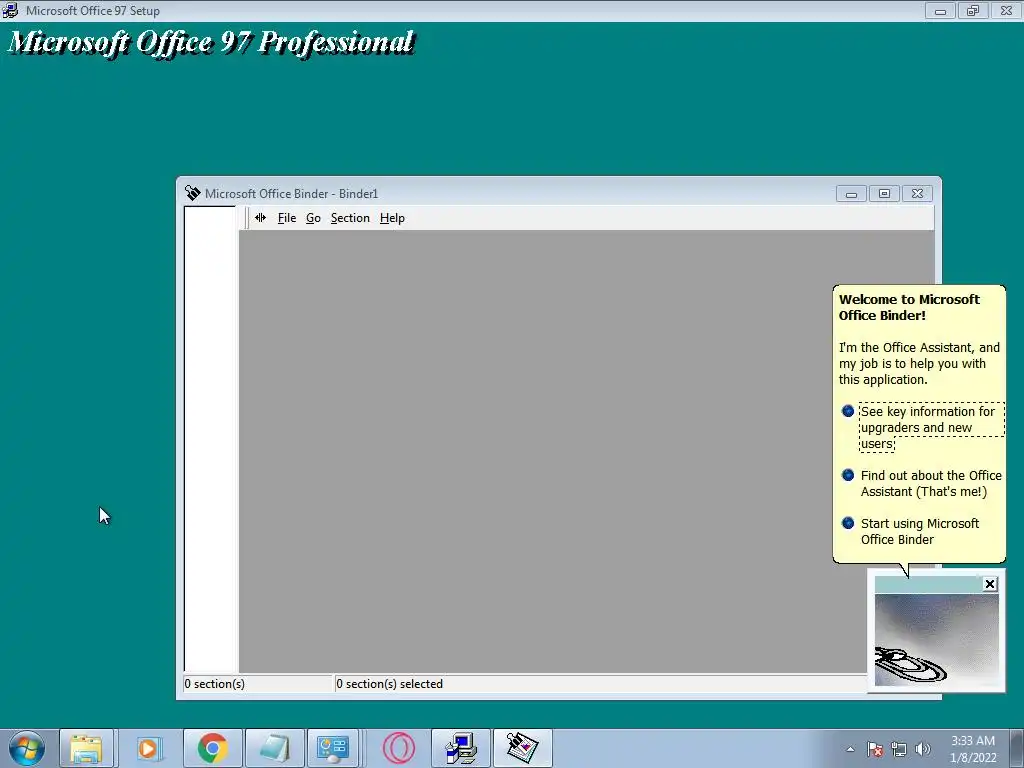Click the taskbar clock showing 3:33 AM
Viewport: 1024px width, 768px height.
click(x=973, y=749)
